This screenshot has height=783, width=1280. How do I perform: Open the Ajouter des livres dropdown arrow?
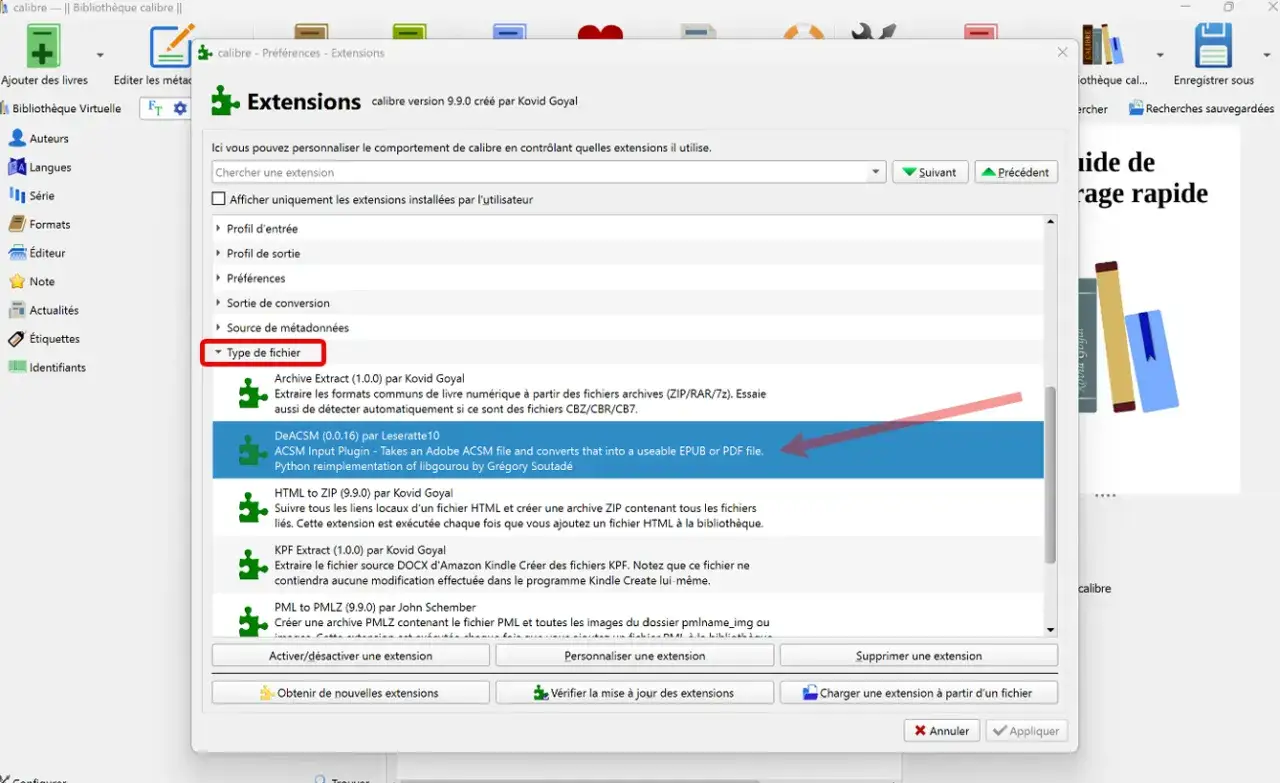pos(100,55)
